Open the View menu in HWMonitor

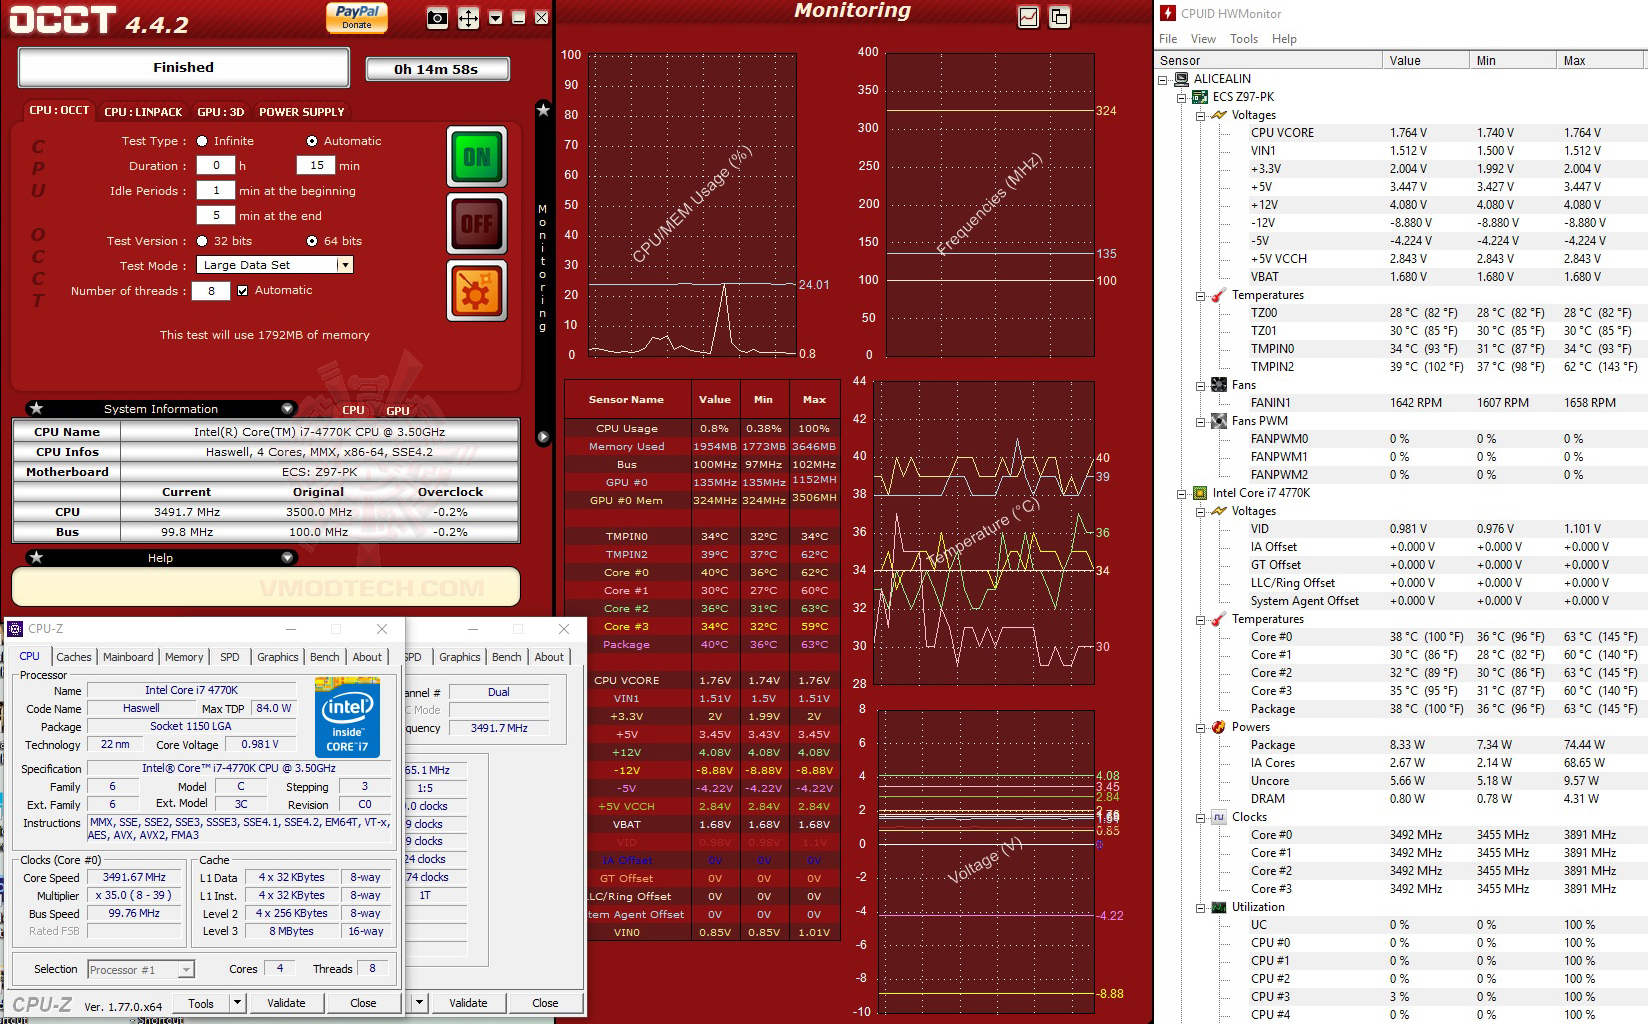pyautogui.click(x=1203, y=39)
